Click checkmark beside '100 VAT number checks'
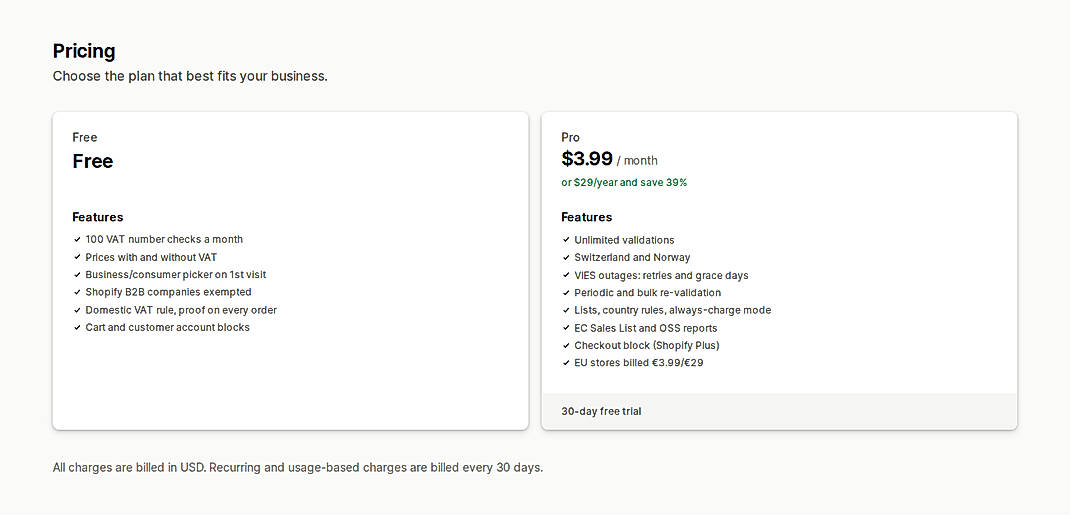 (x=77, y=240)
